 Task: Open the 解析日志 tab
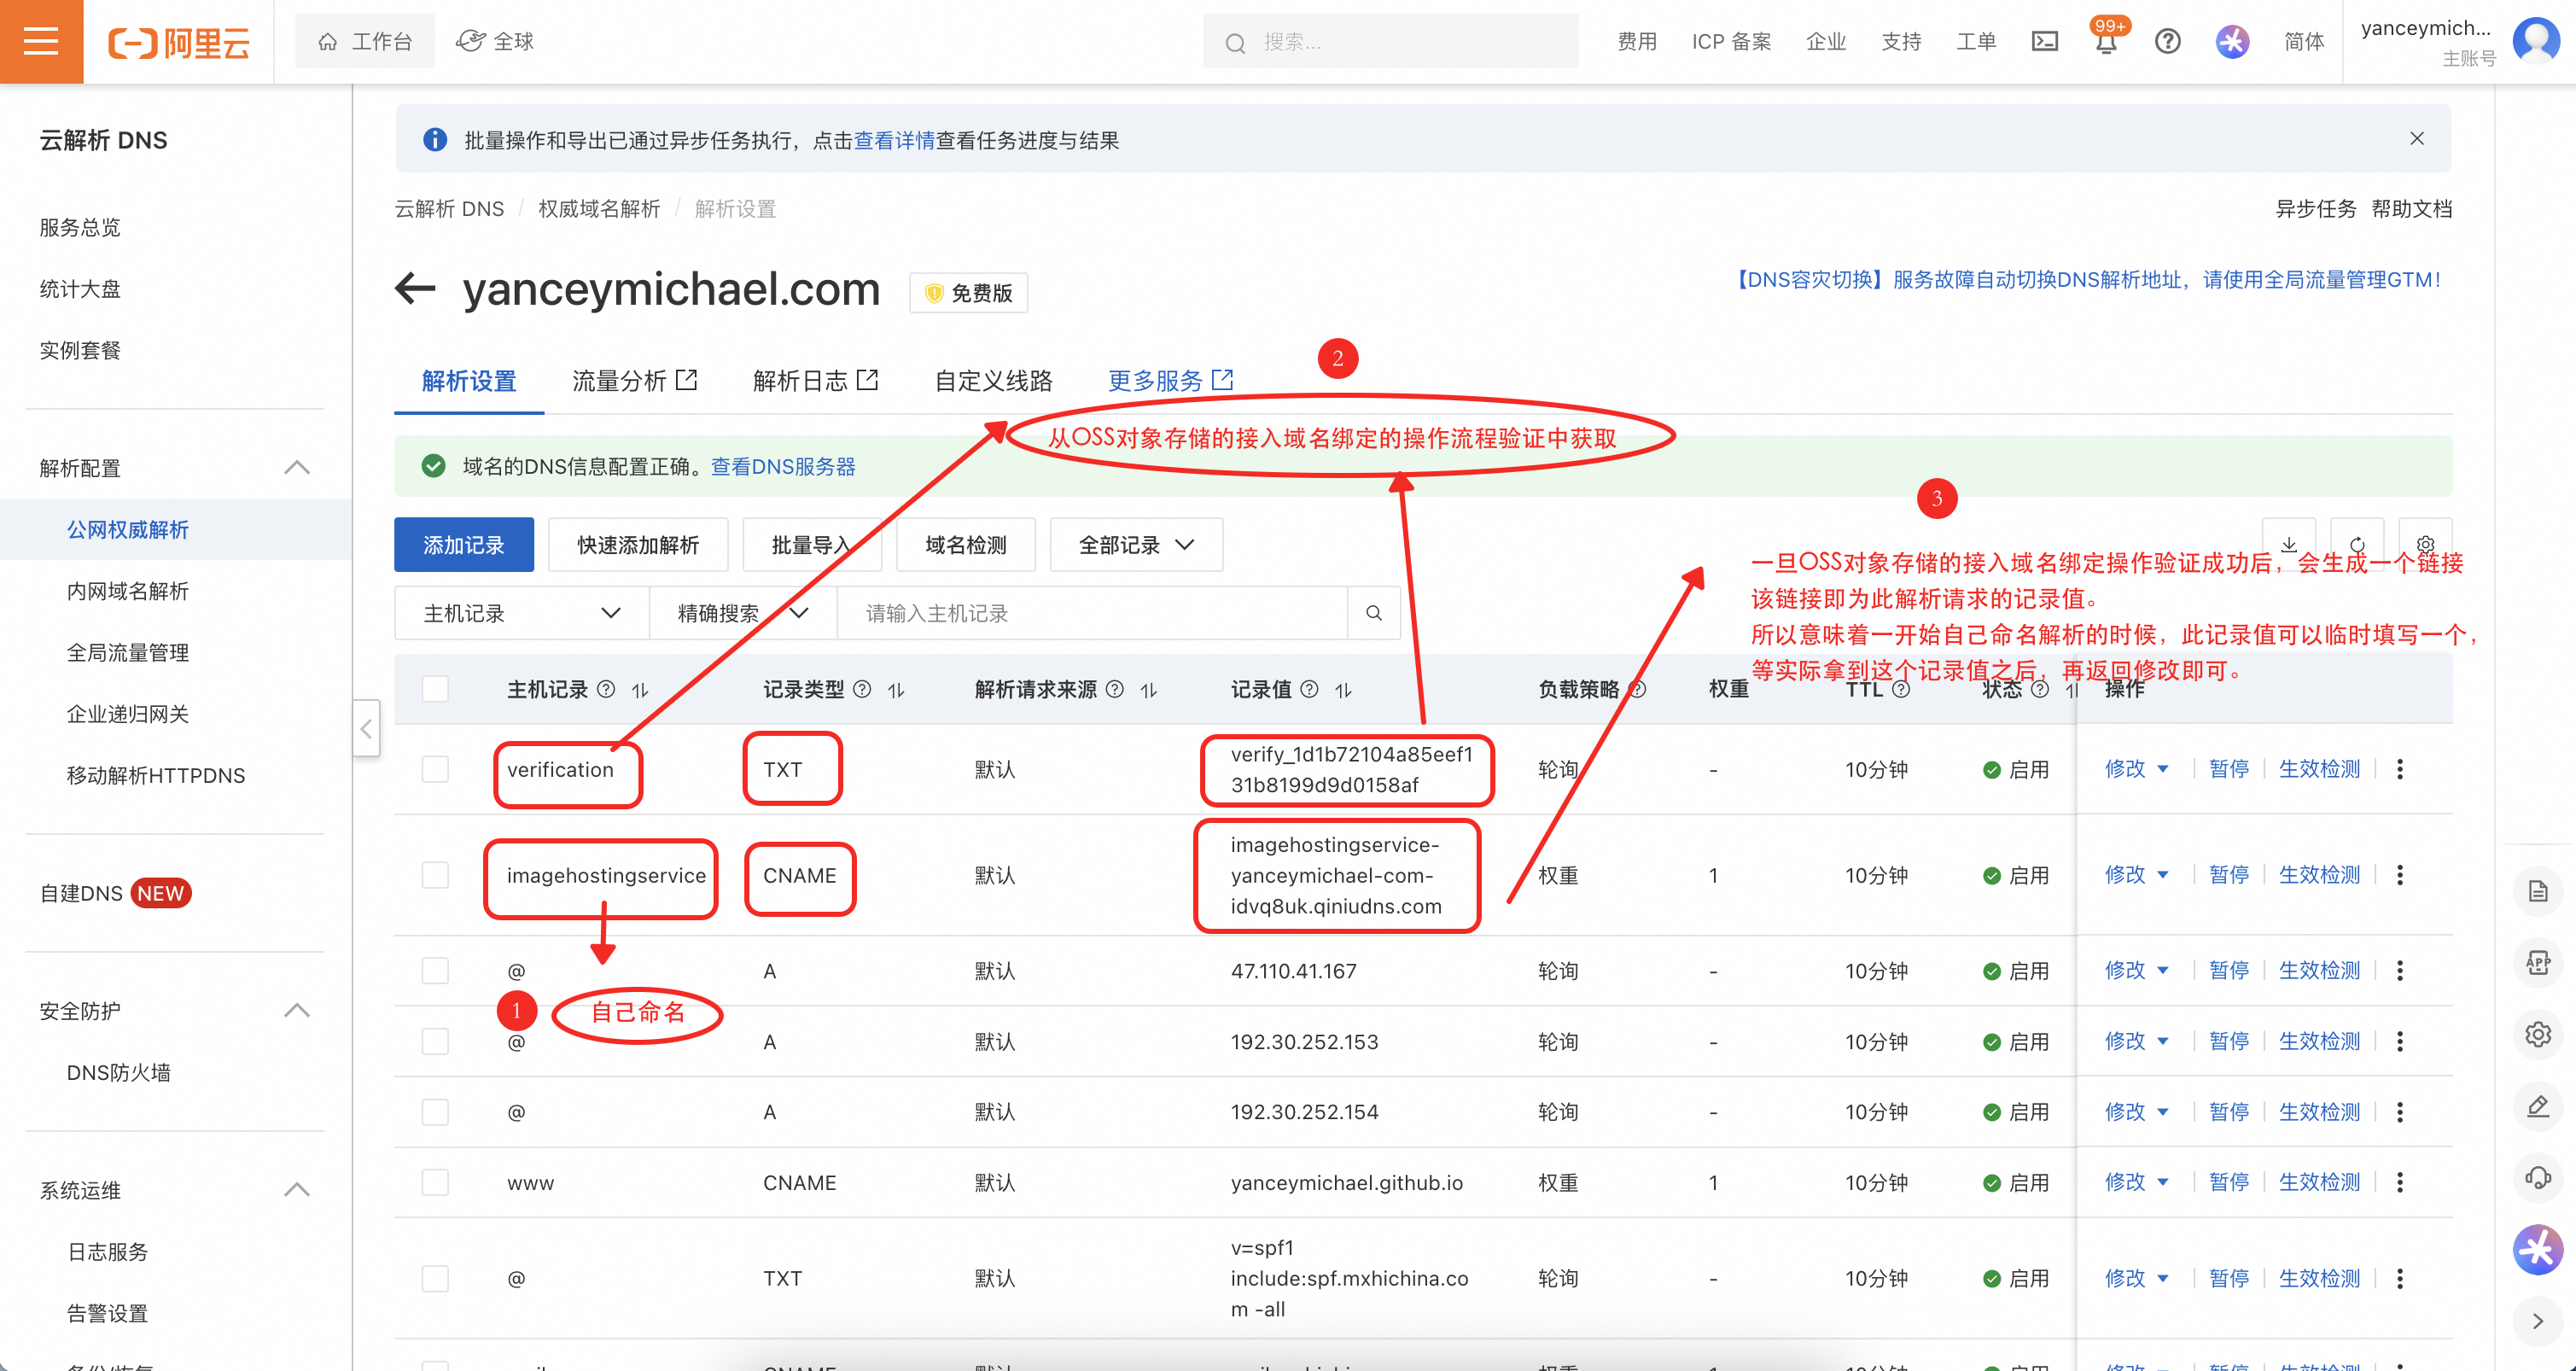tap(816, 381)
